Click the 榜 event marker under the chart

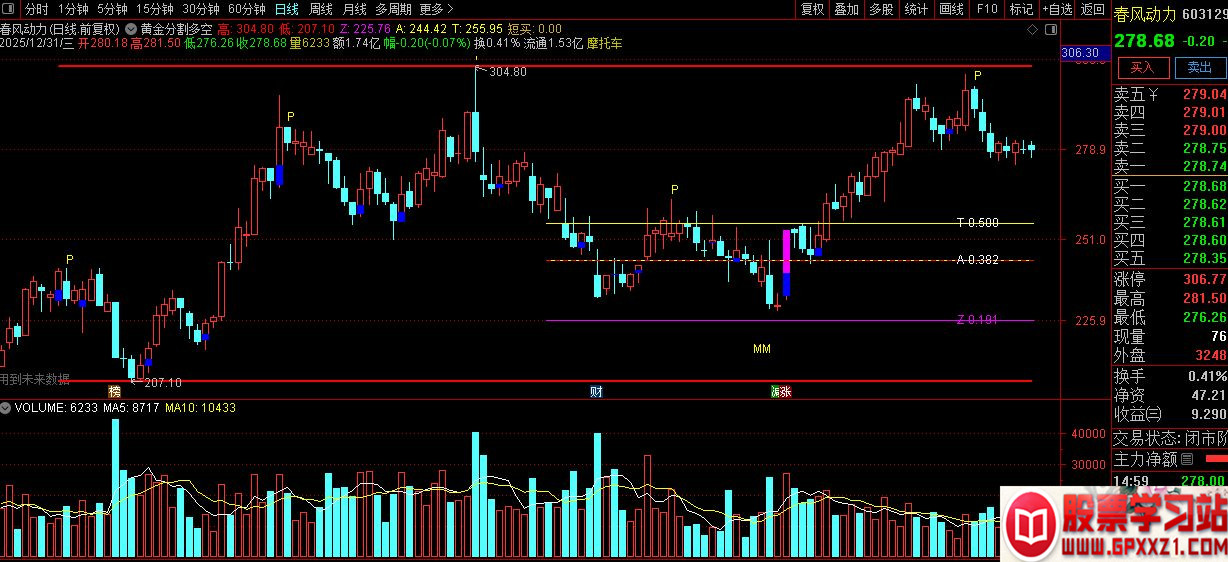pyautogui.click(x=115, y=391)
